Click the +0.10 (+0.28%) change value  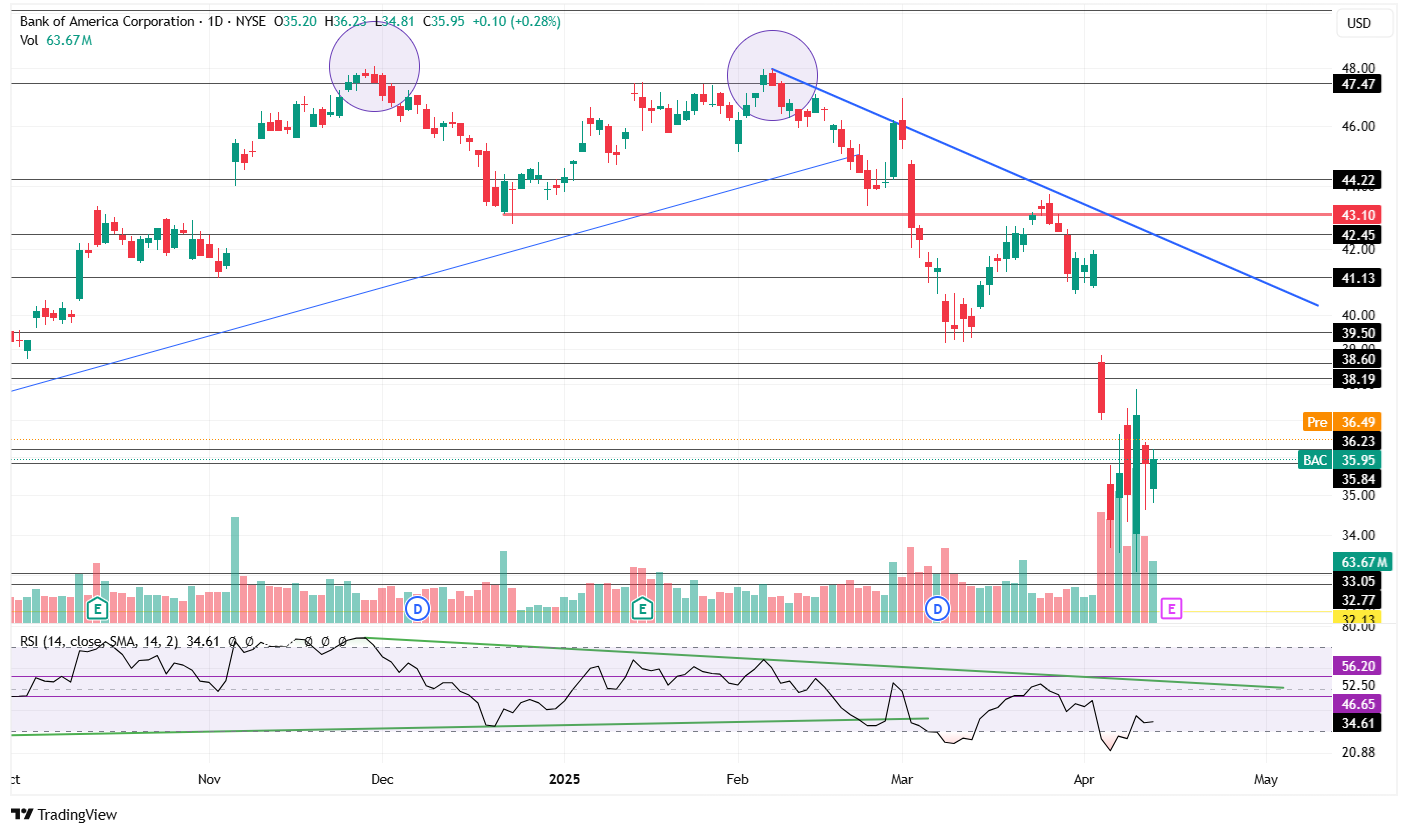click(517, 21)
